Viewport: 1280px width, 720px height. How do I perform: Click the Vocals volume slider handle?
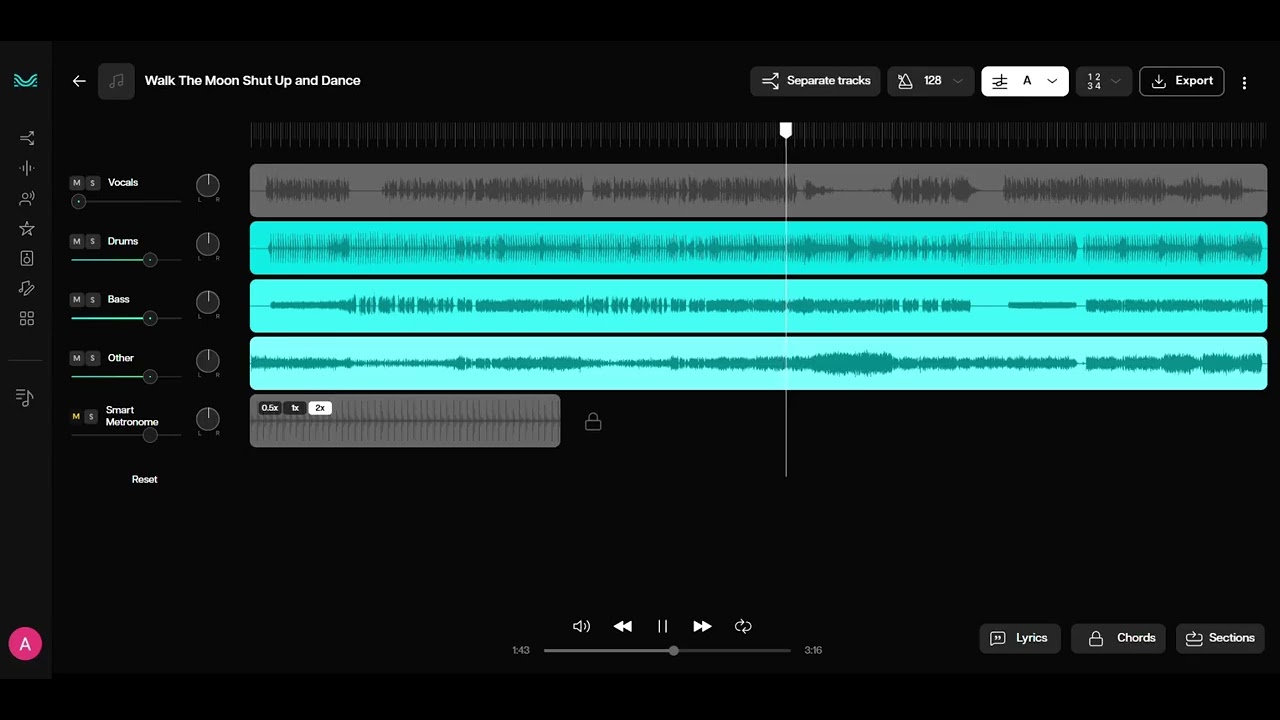click(x=79, y=202)
